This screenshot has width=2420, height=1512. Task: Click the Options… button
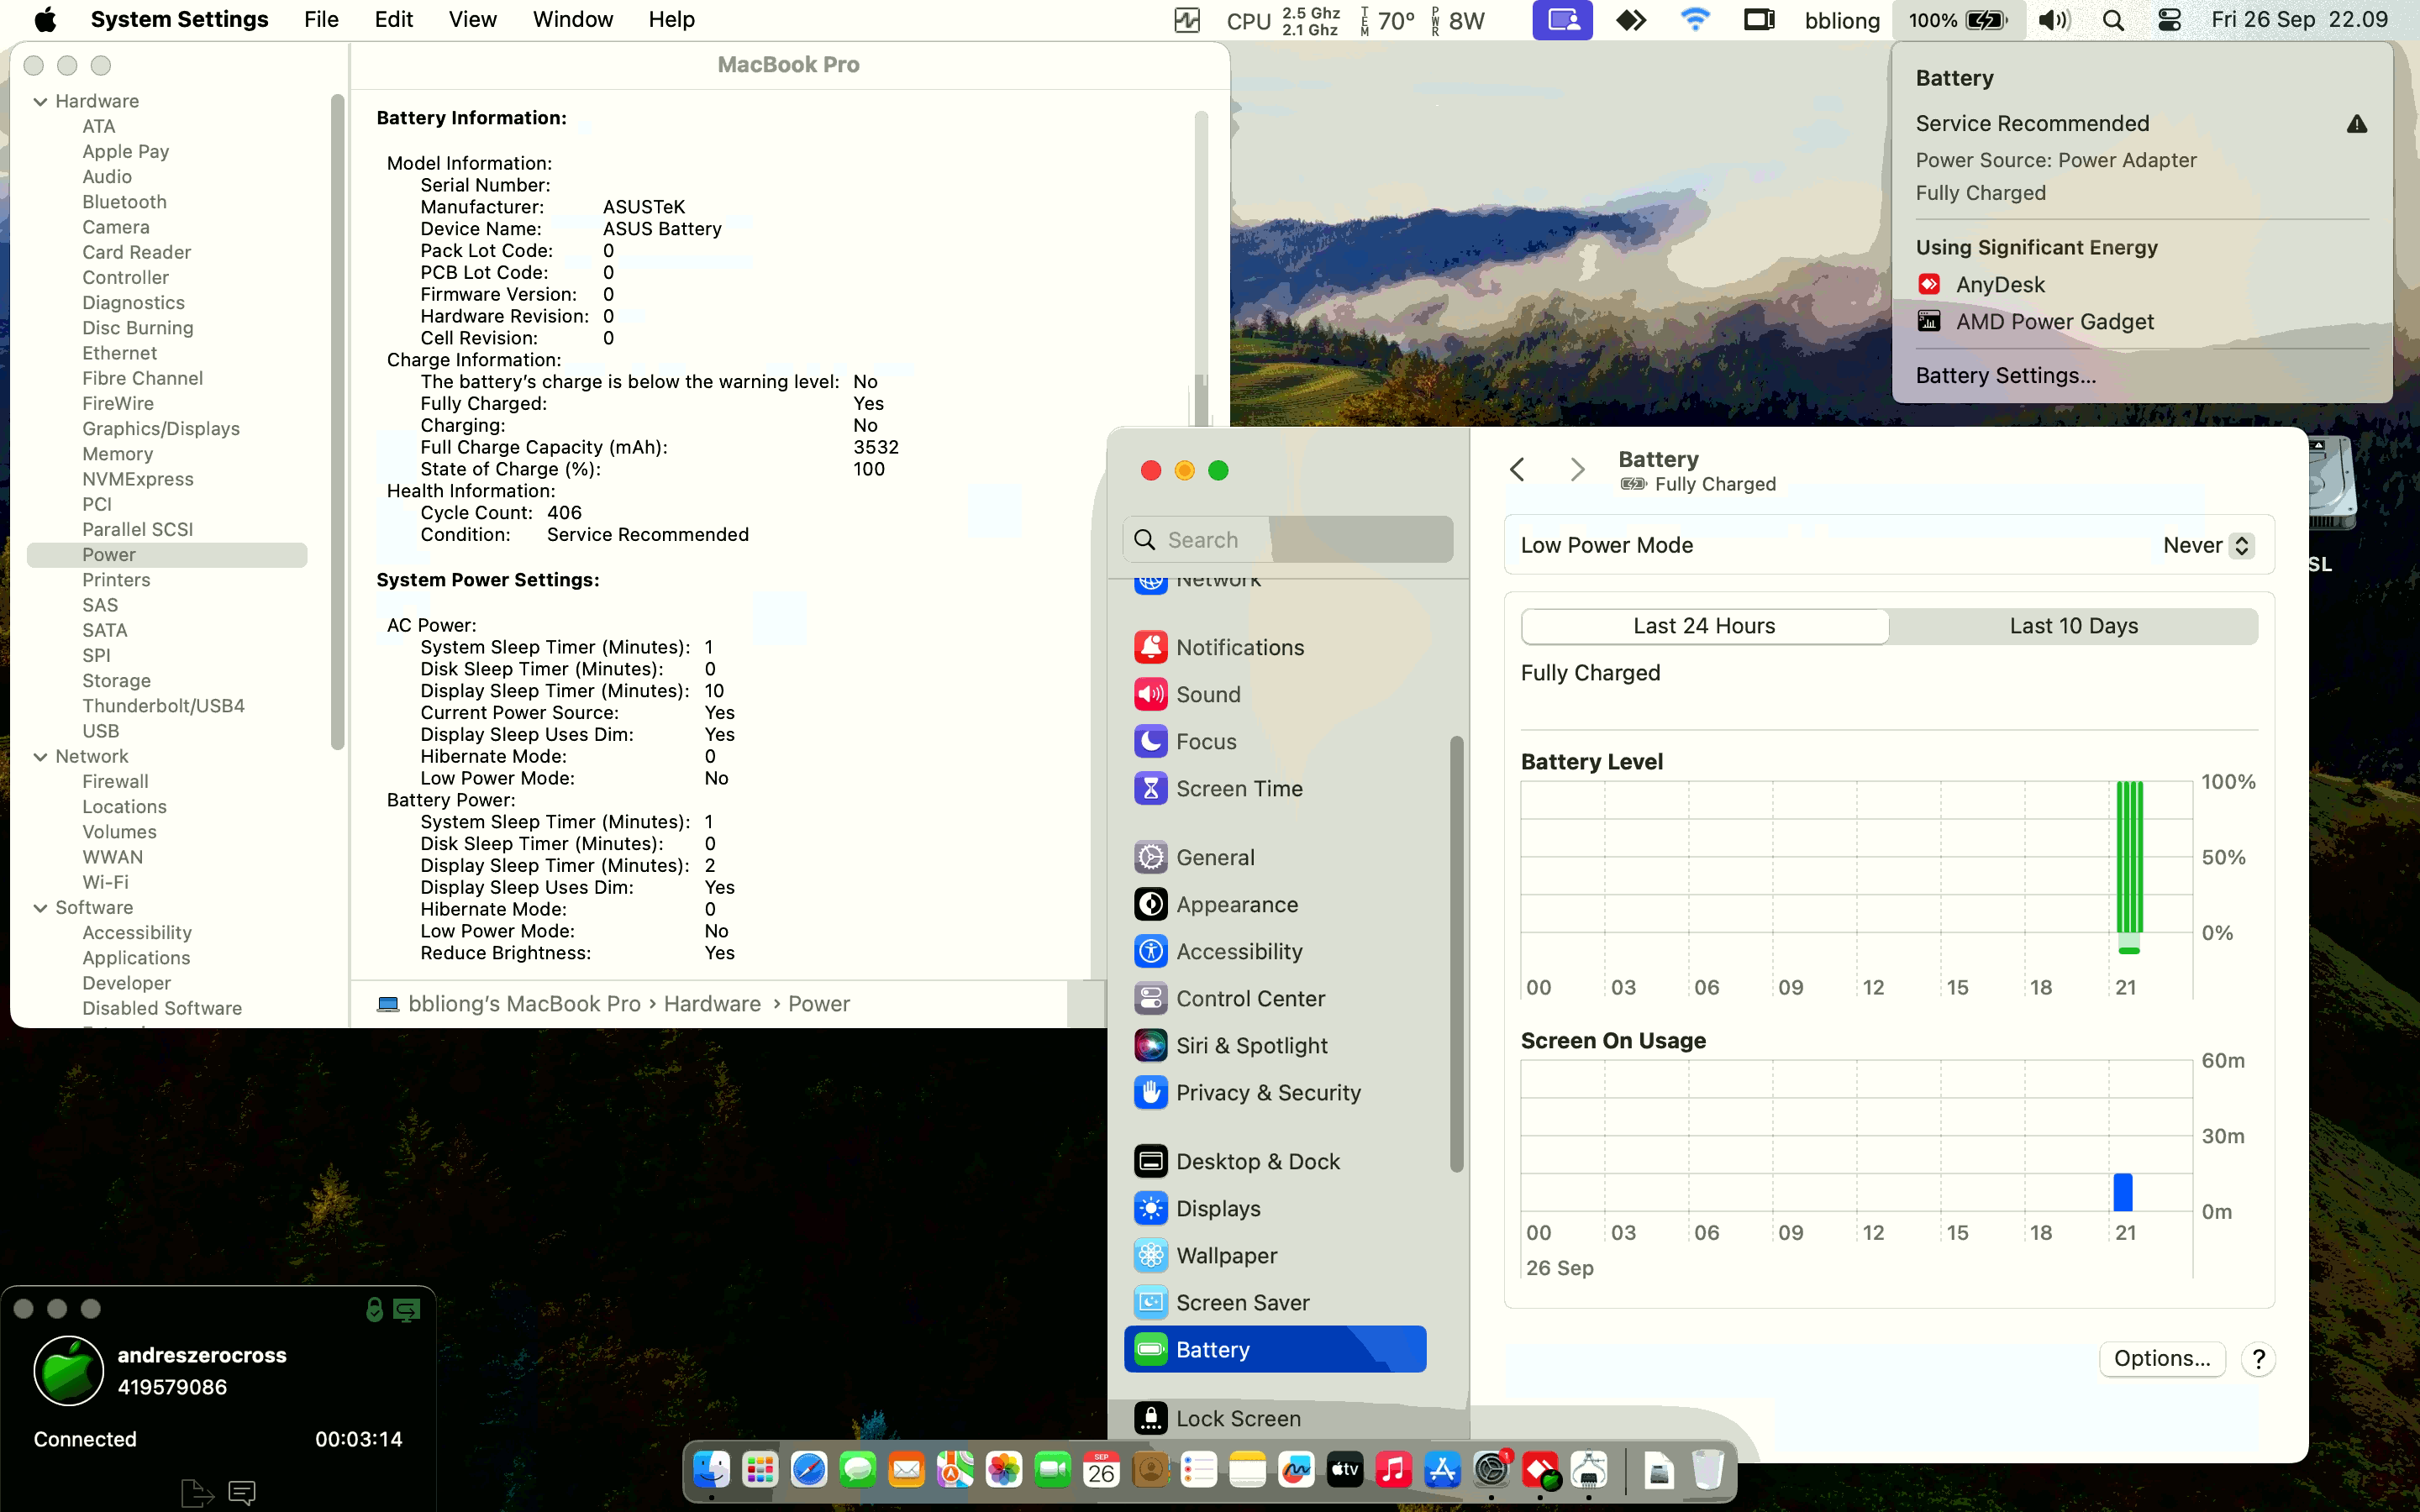click(x=2162, y=1358)
